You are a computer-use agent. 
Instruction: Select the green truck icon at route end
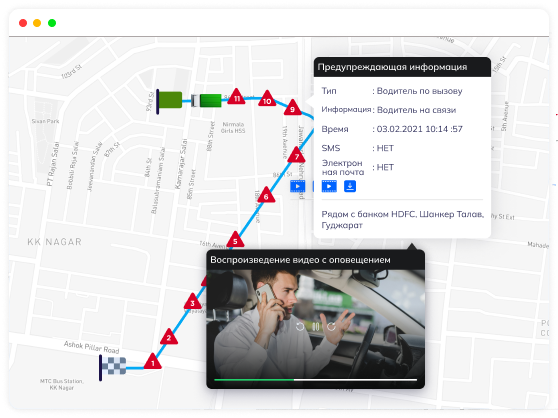(x=206, y=101)
